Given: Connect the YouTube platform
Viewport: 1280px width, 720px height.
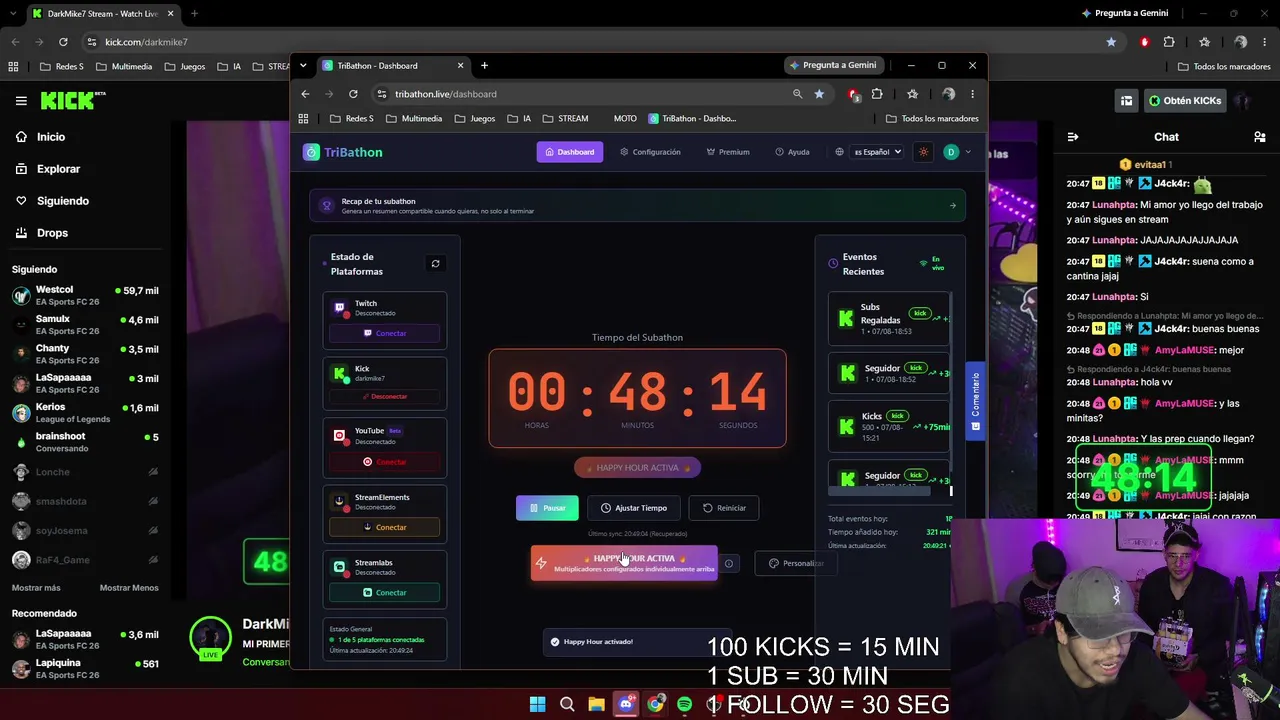Looking at the screenshot, I should tap(385, 462).
